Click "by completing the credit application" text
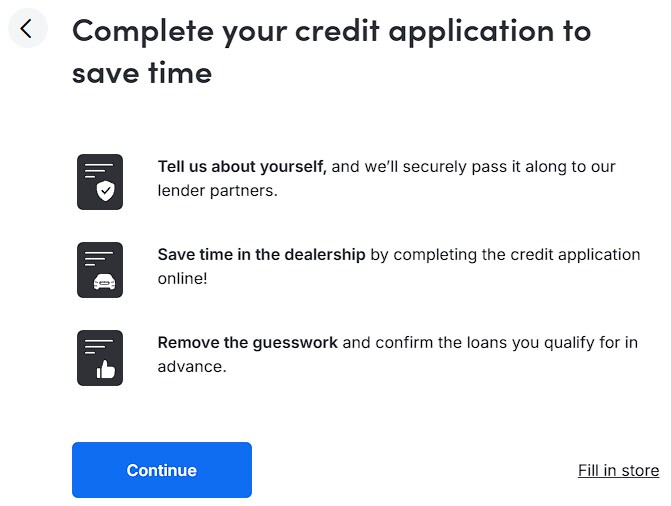This screenshot has height=506, width=671. (x=505, y=255)
